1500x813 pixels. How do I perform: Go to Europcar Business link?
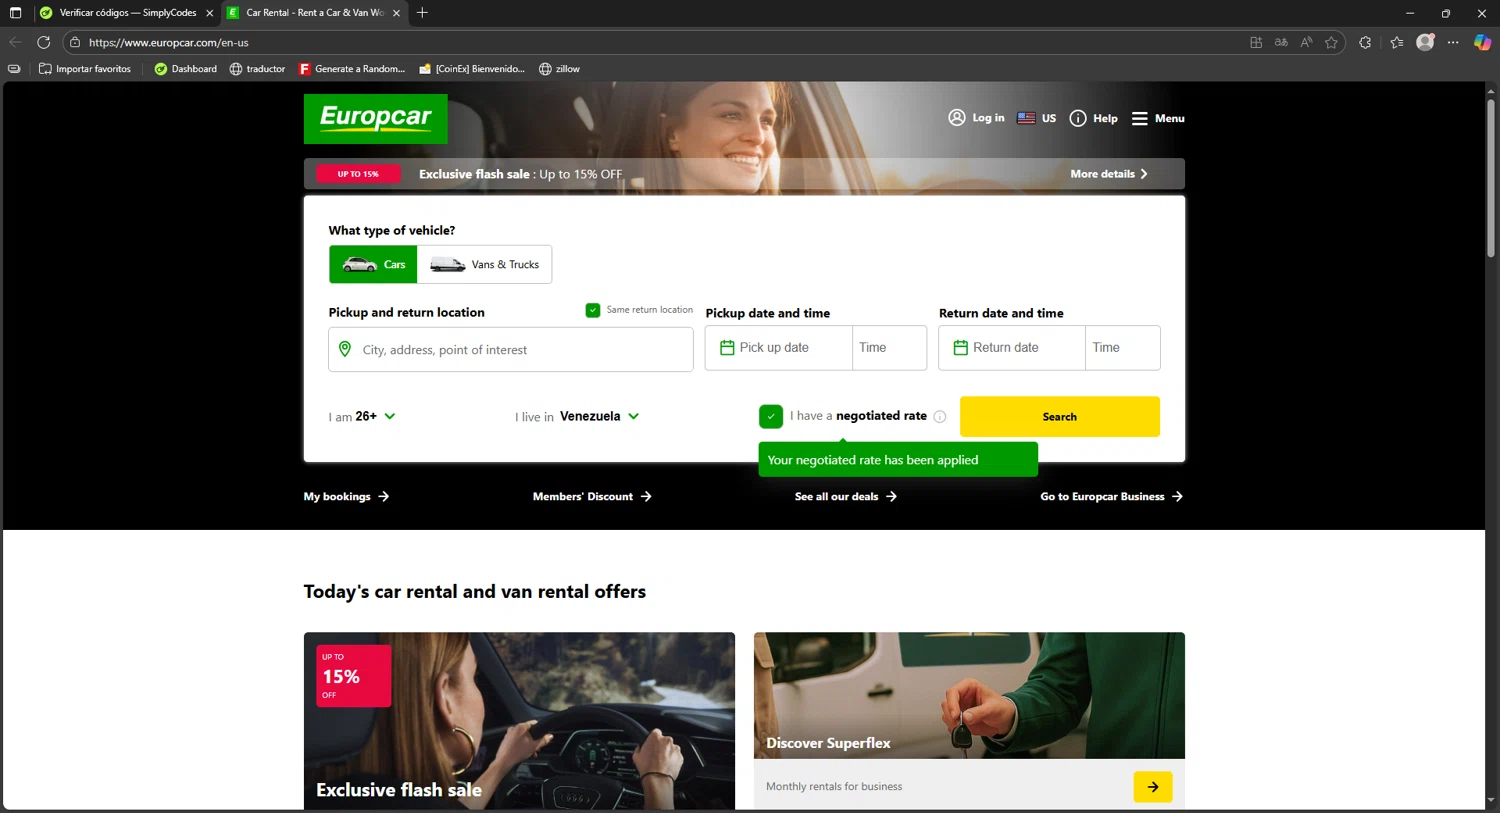pos(1112,496)
